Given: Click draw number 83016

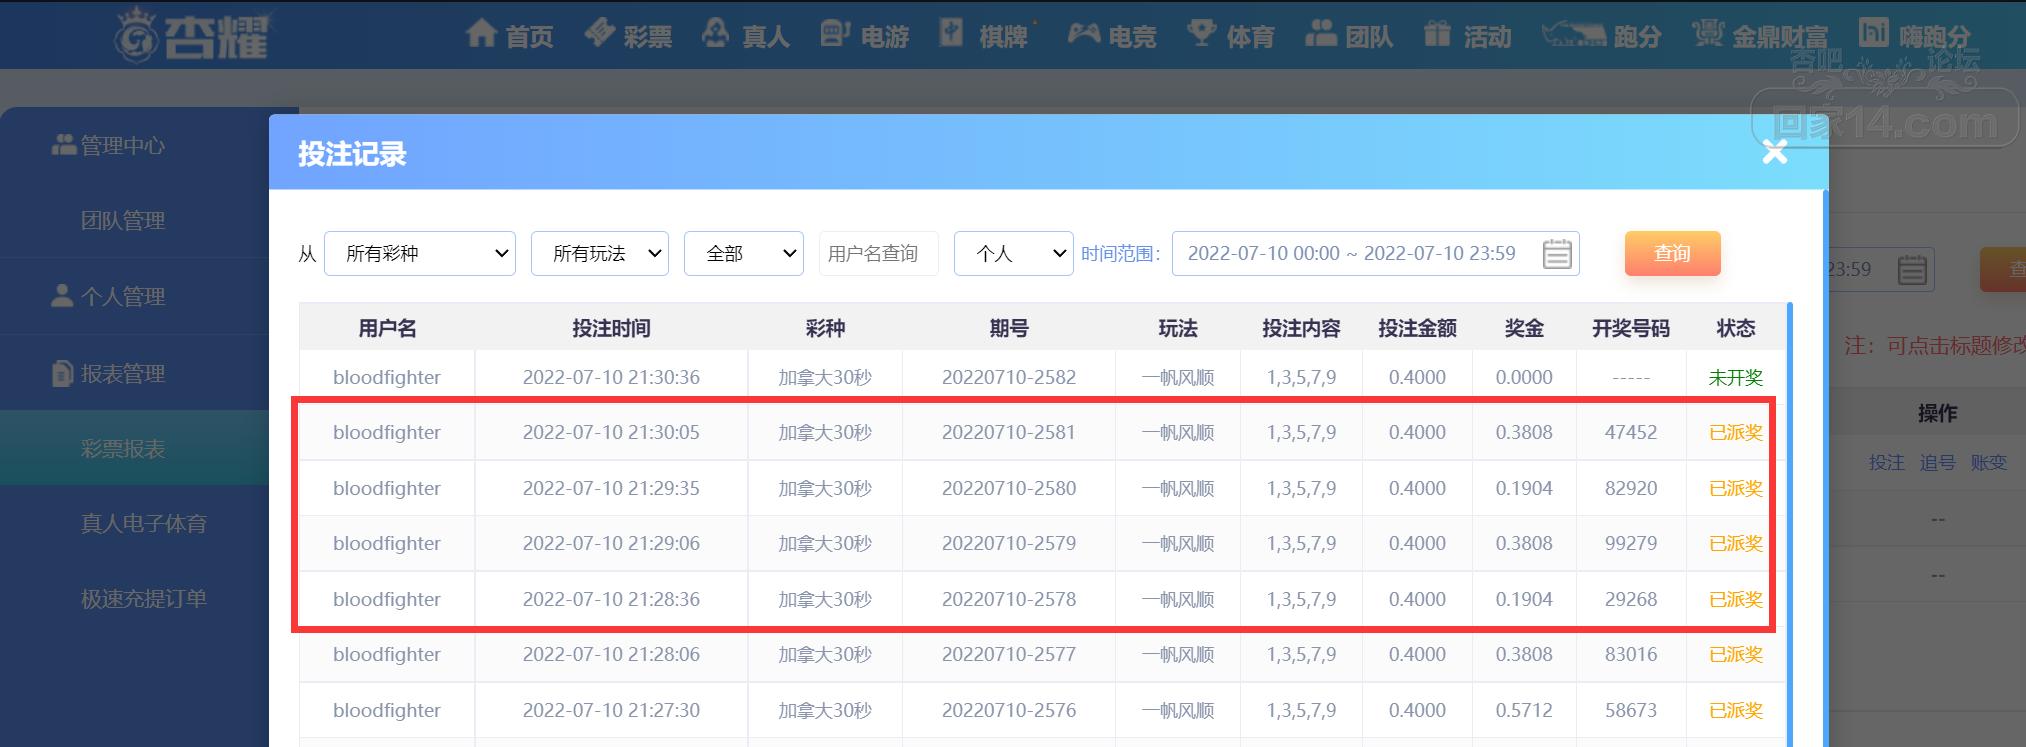Looking at the screenshot, I should pos(1631,654).
